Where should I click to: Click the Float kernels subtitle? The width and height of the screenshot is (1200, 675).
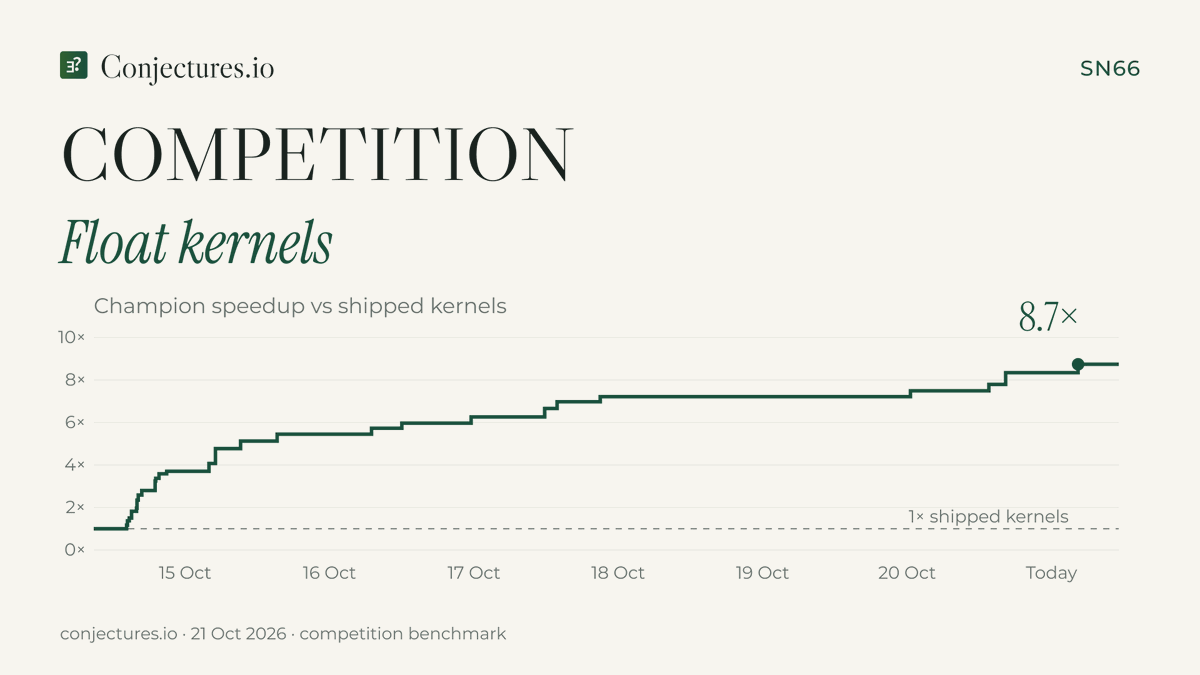[195, 241]
